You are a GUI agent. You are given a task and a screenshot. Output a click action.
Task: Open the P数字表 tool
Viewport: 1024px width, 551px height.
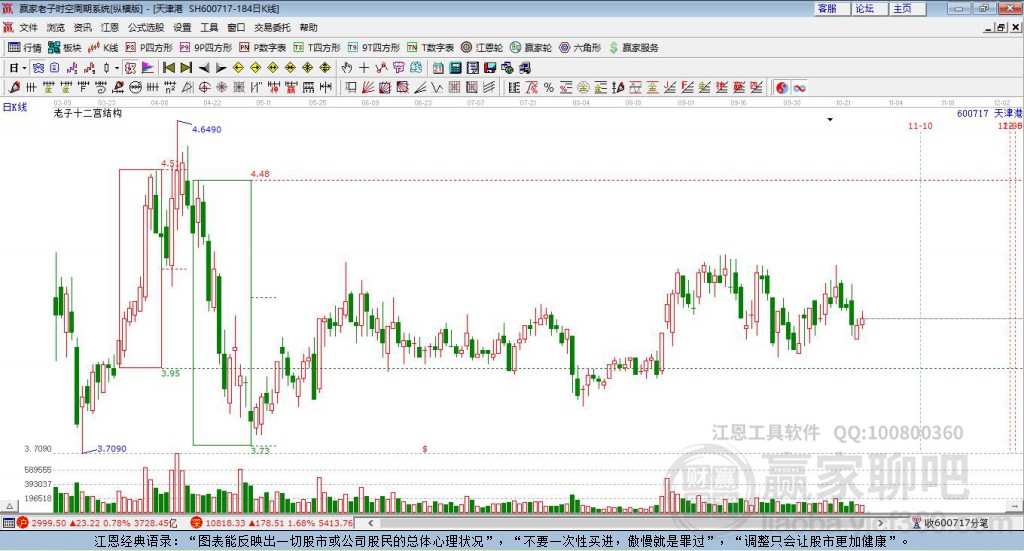click(263, 48)
